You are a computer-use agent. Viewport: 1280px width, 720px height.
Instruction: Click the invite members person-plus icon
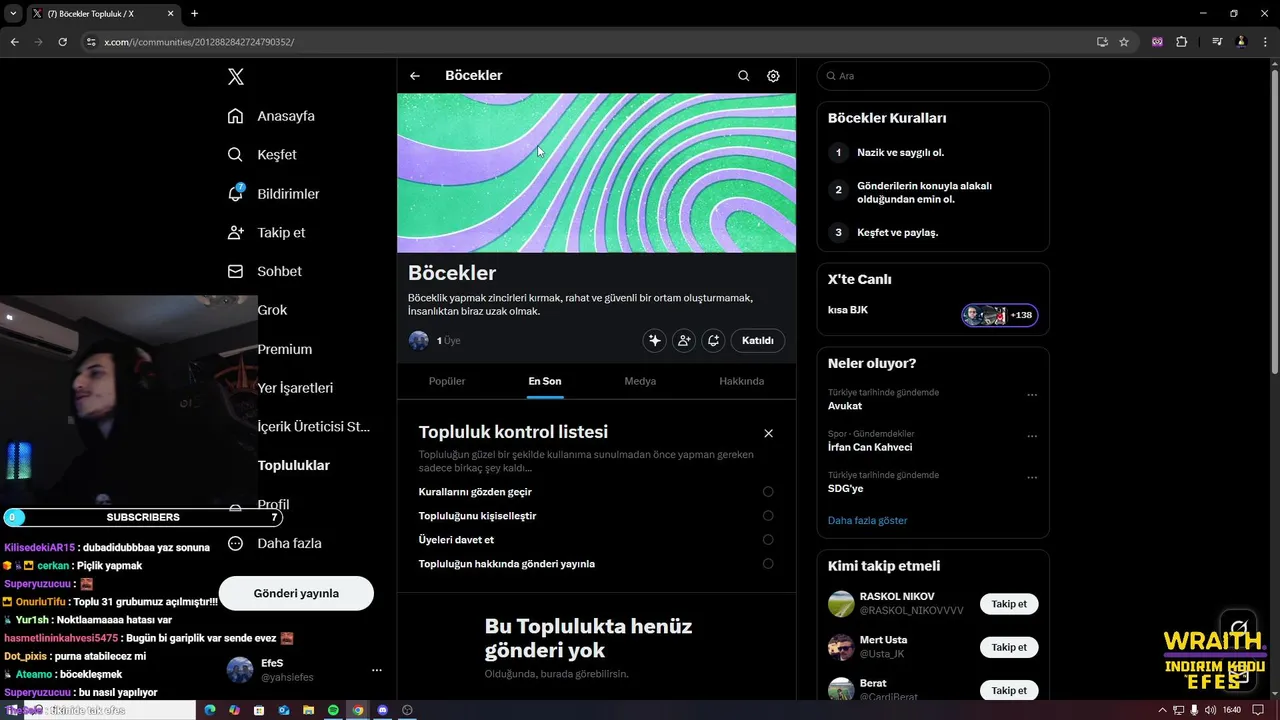coord(684,341)
